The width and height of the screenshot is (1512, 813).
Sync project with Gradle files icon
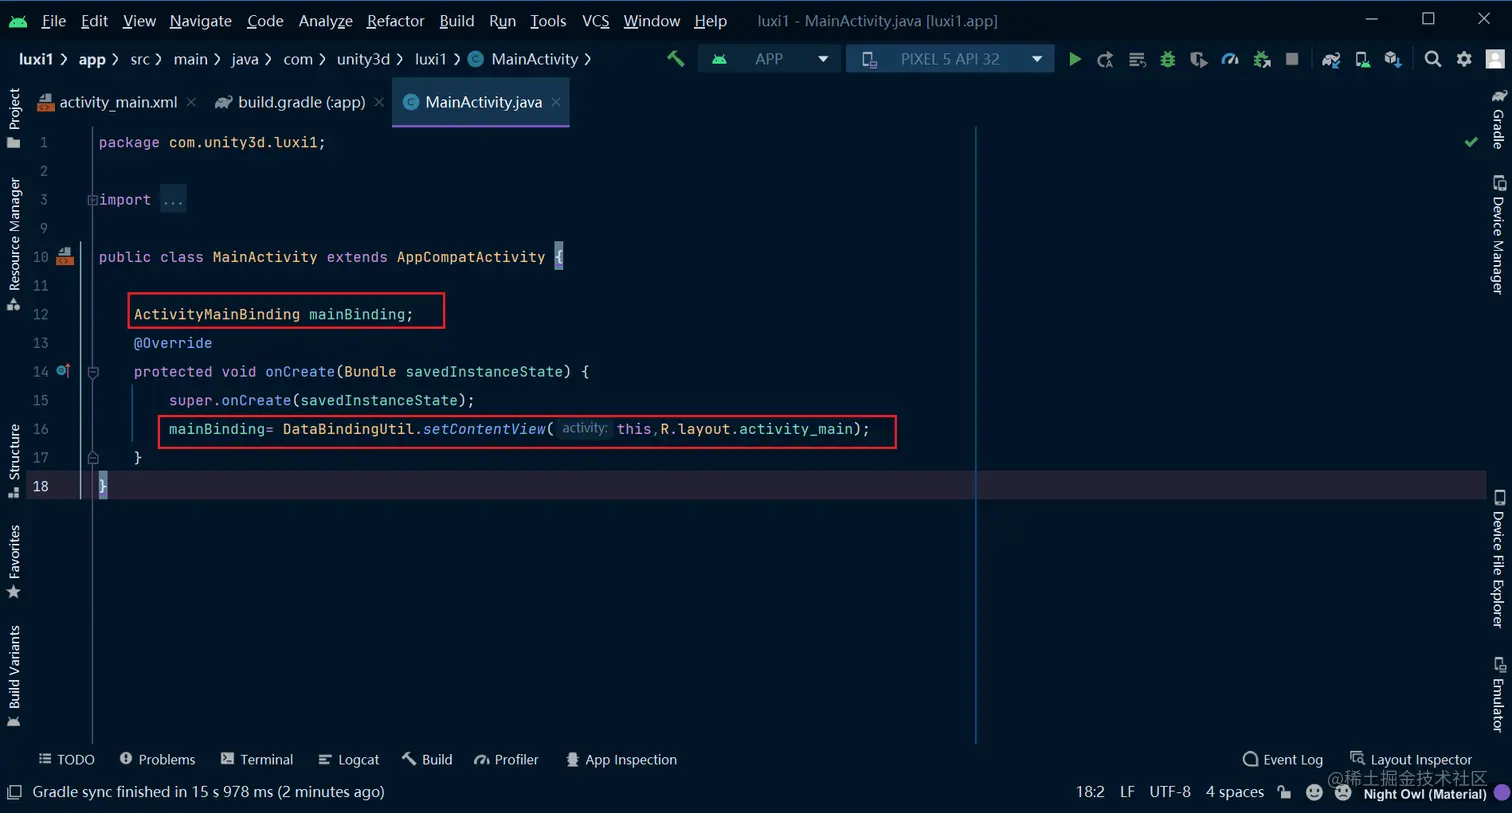click(1331, 59)
